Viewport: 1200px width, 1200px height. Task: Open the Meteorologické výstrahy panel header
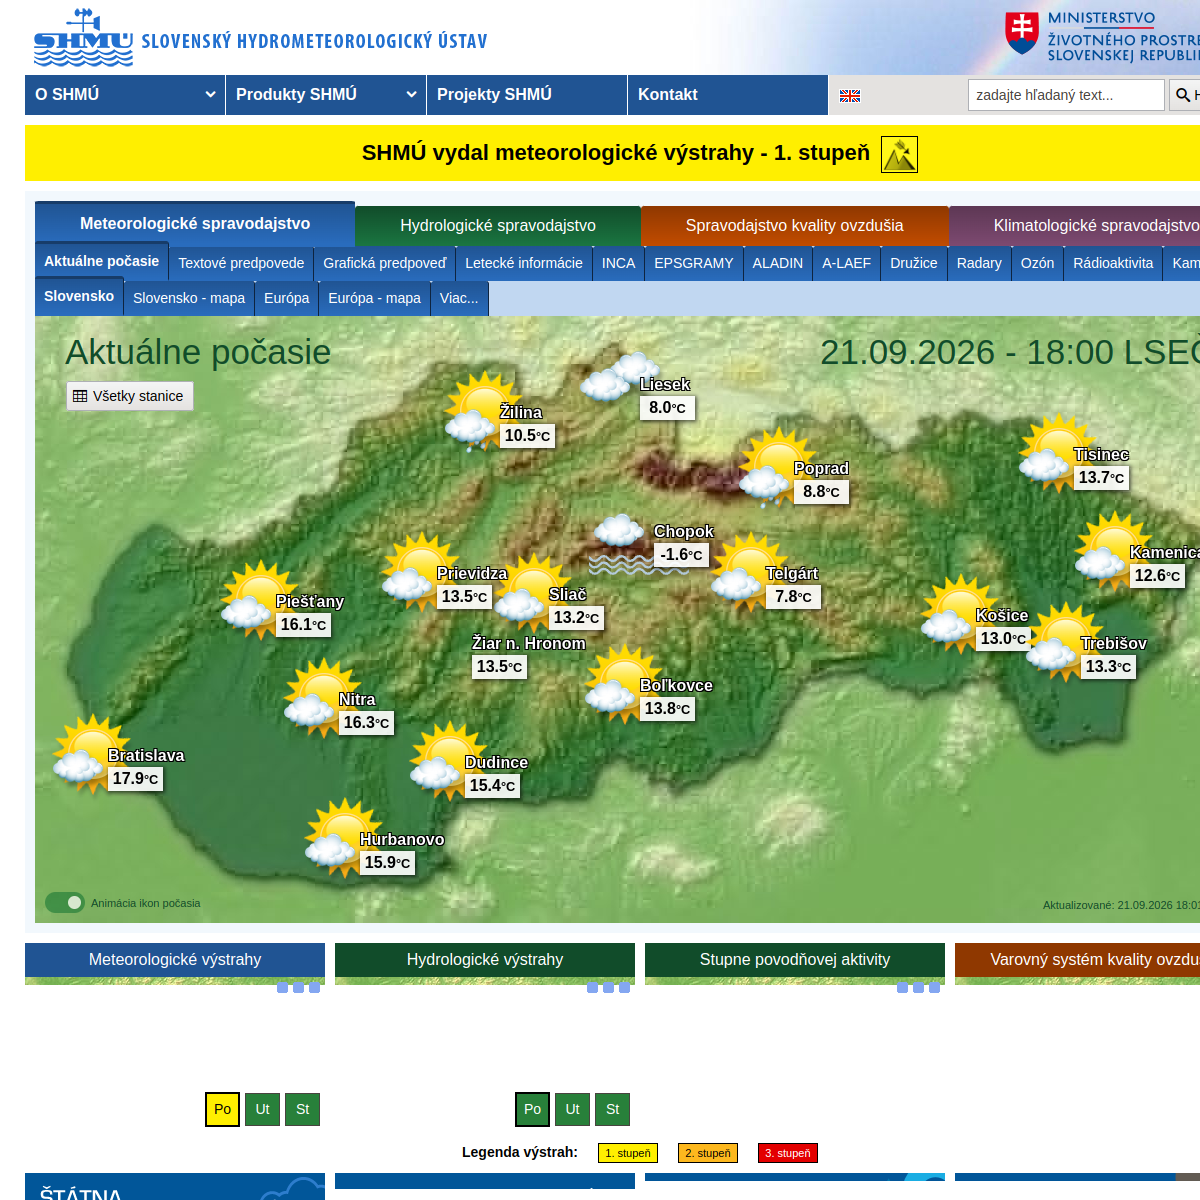[175, 960]
